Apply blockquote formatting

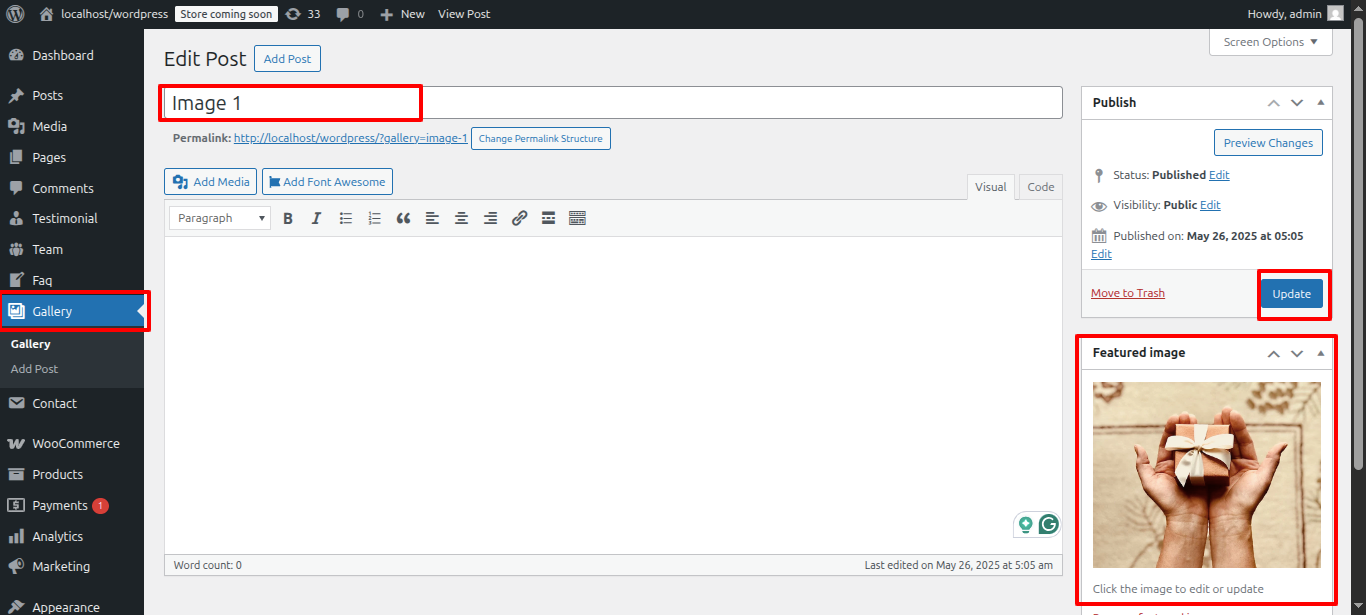tap(403, 218)
